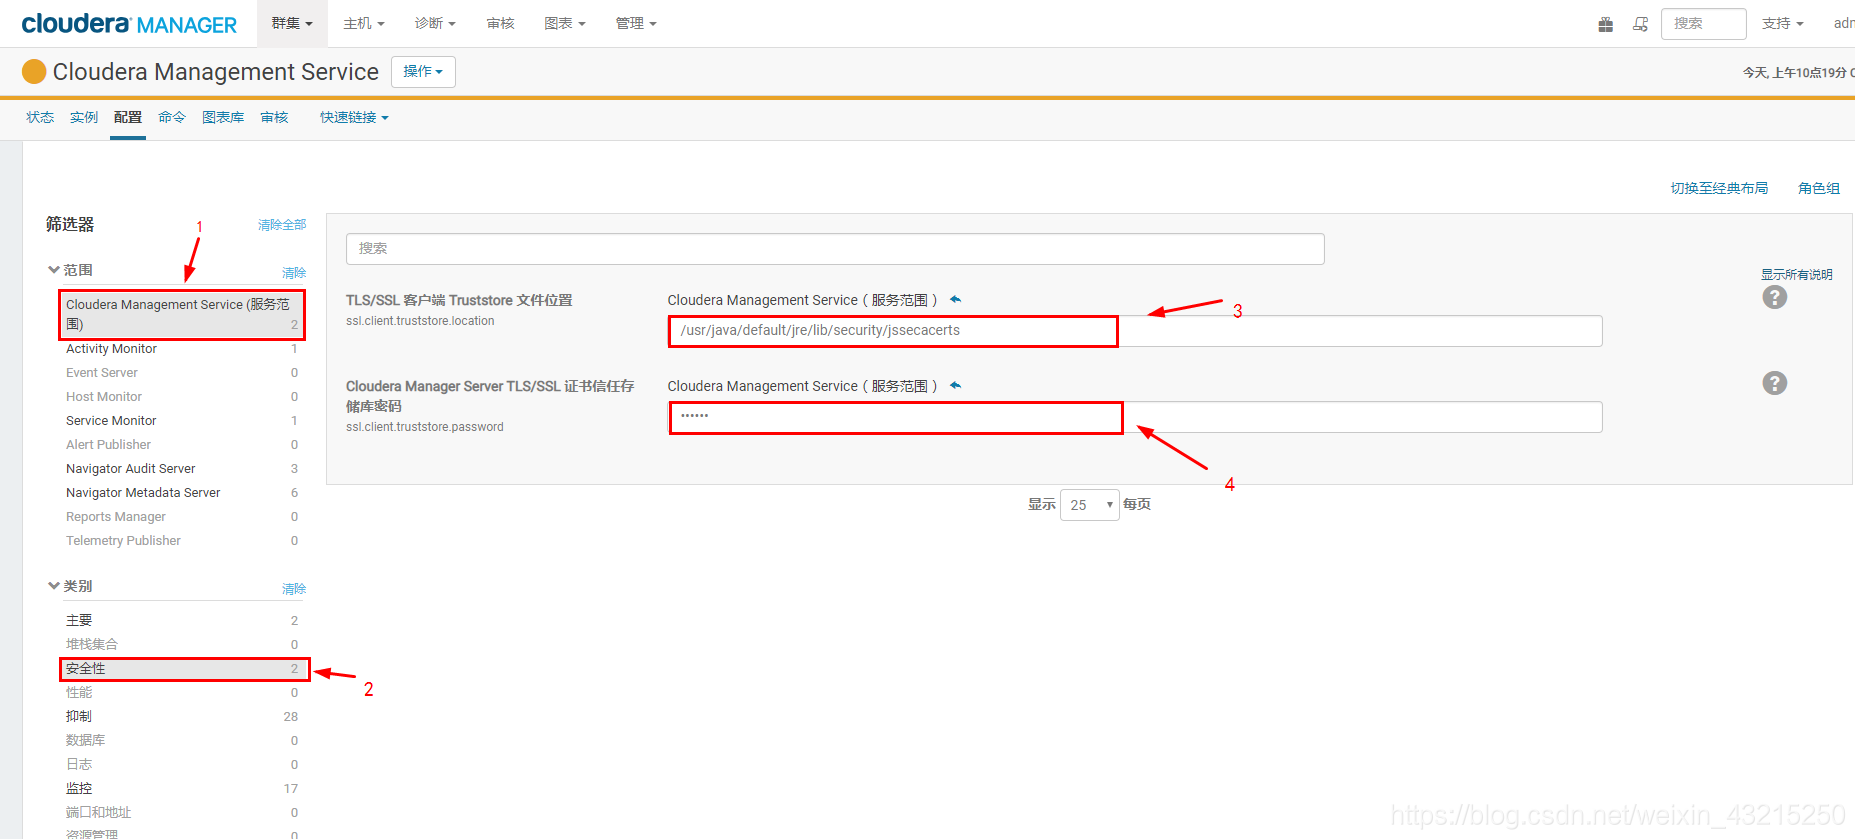Click the ssl.client.truststore.password property name
Viewport: 1855px width, 839px height.
[x=425, y=427]
